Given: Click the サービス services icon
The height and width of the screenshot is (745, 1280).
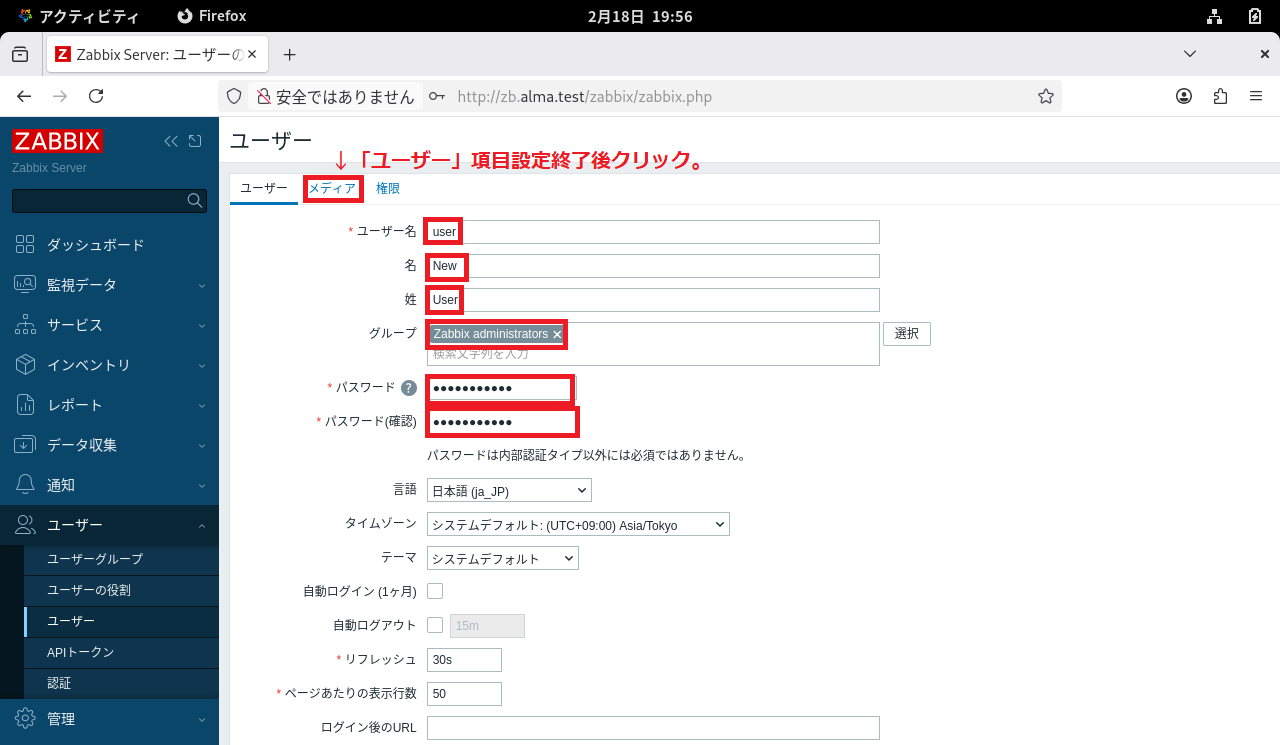Looking at the screenshot, I should tap(25, 325).
